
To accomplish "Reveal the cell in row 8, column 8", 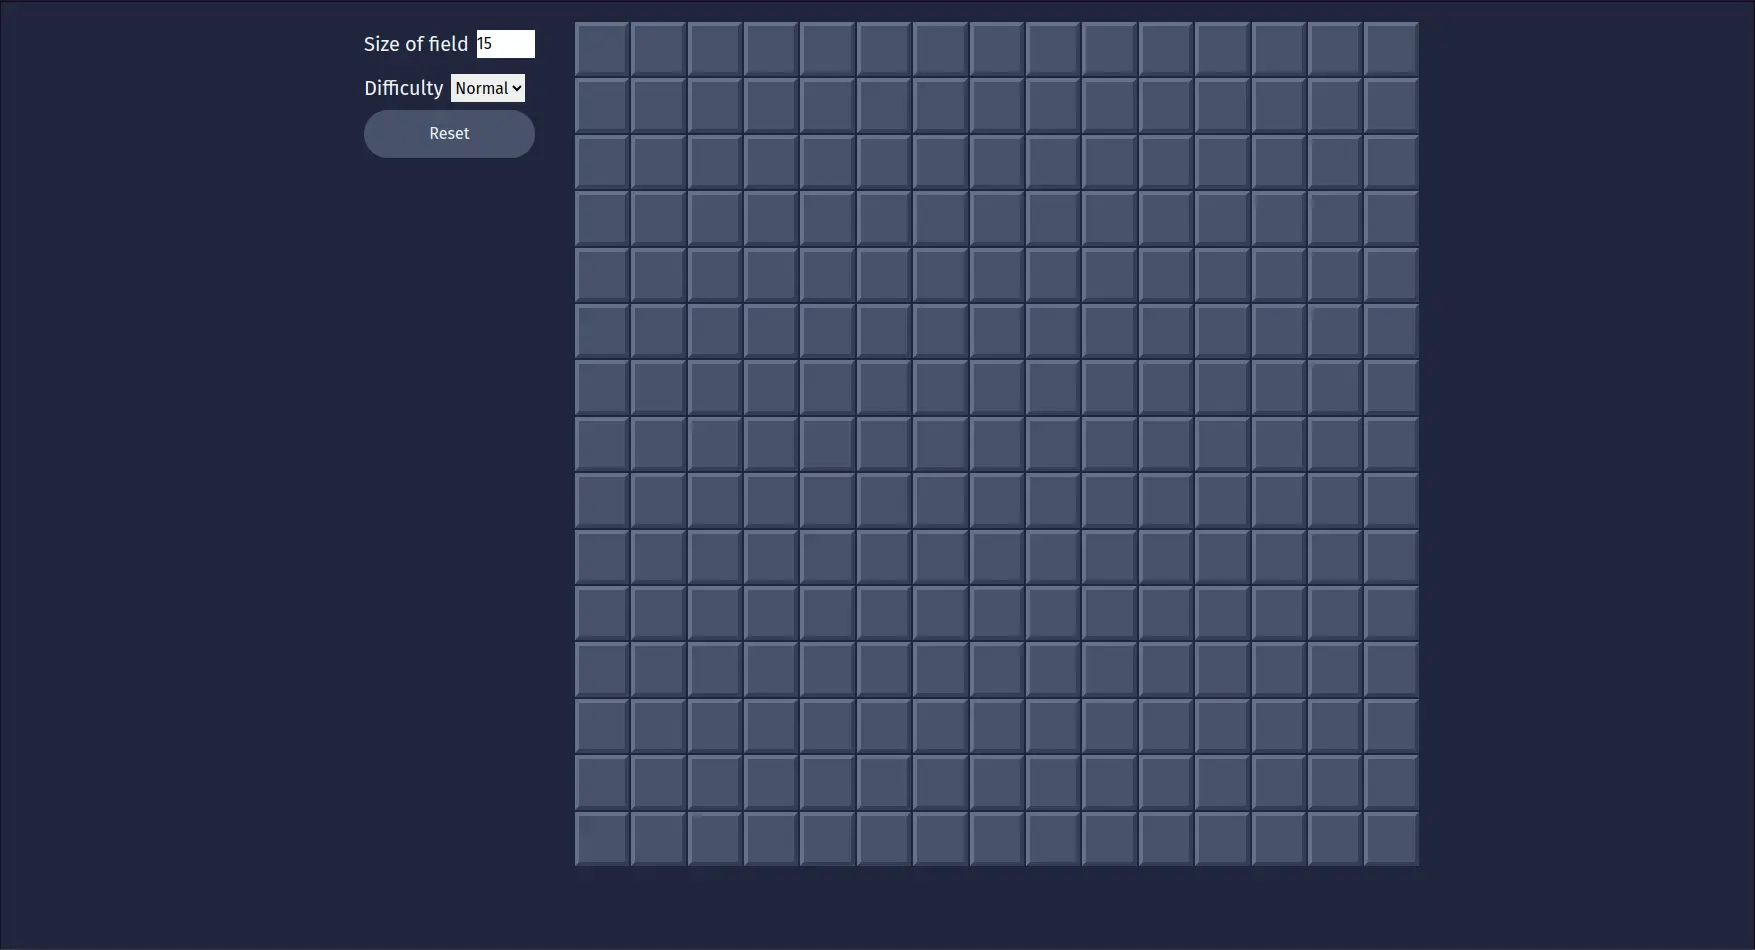I will click(x=997, y=444).
